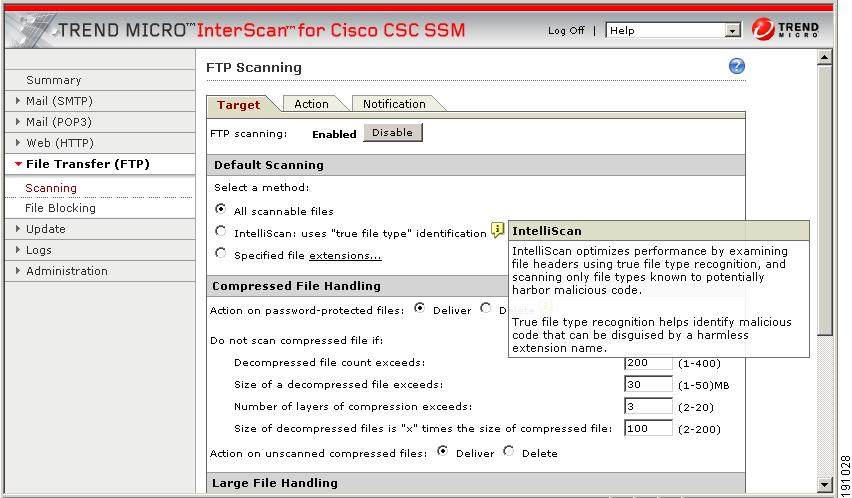Click the decompressed file size field
The height and width of the screenshot is (498, 852).
648,384
